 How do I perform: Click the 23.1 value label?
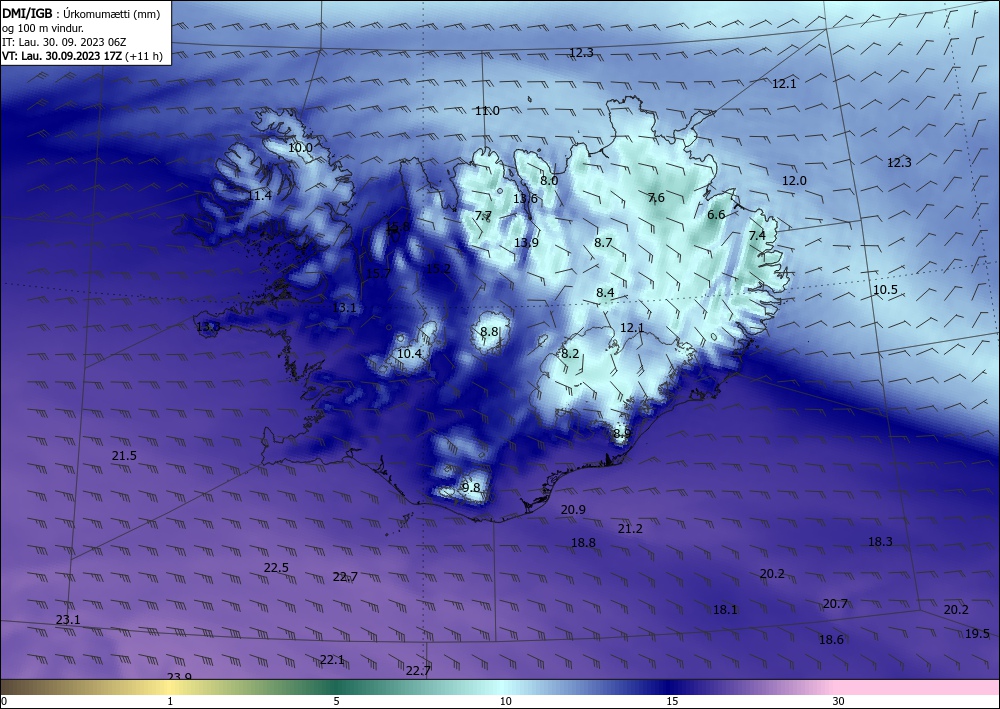pyautogui.click(x=68, y=620)
